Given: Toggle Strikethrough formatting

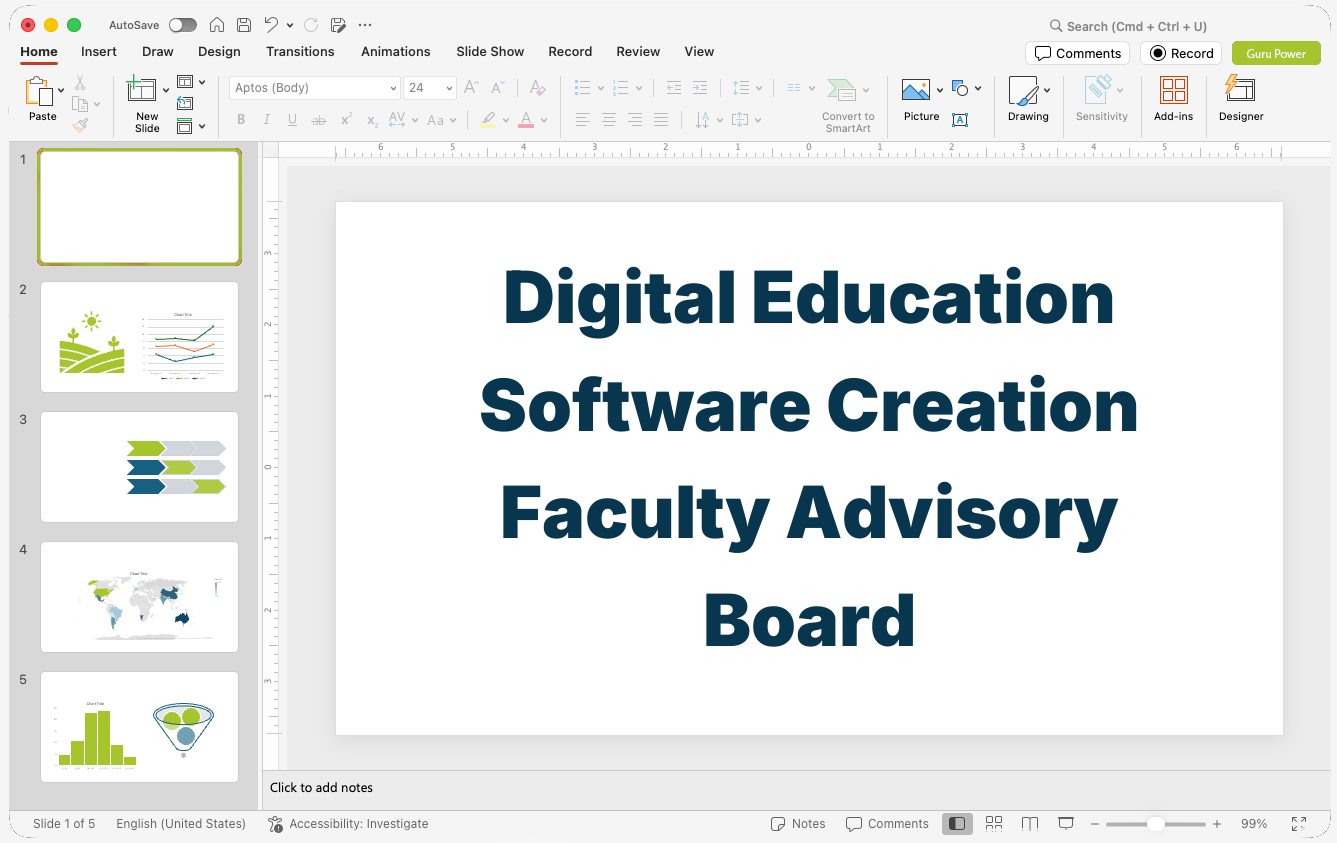Looking at the screenshot, I should [x=319, y=120].
